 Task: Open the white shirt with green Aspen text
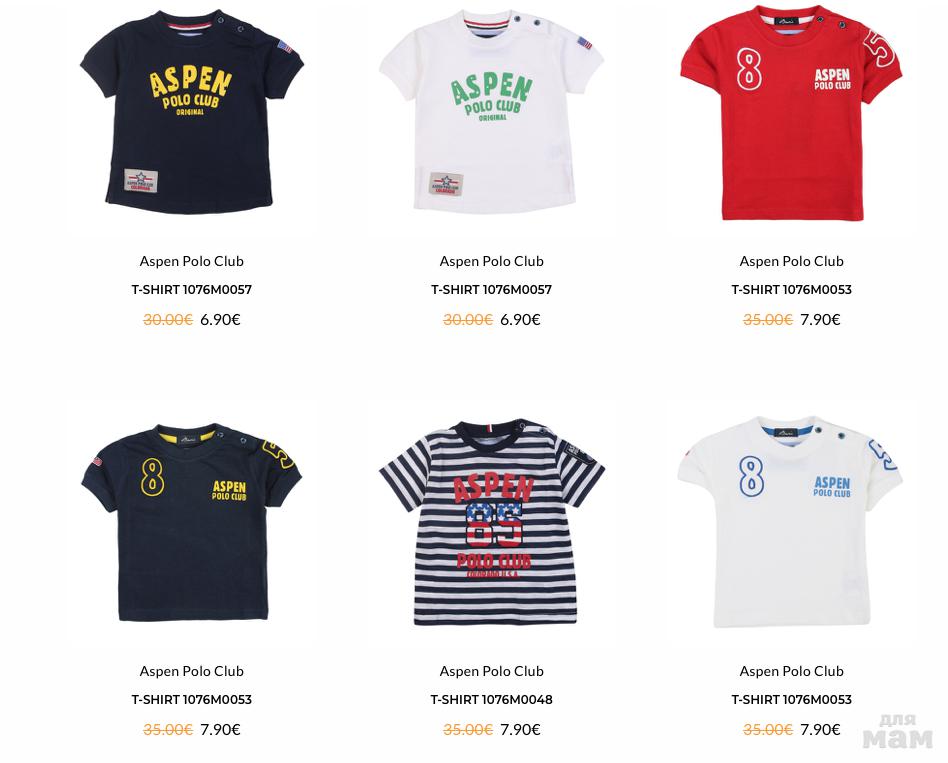492,112
